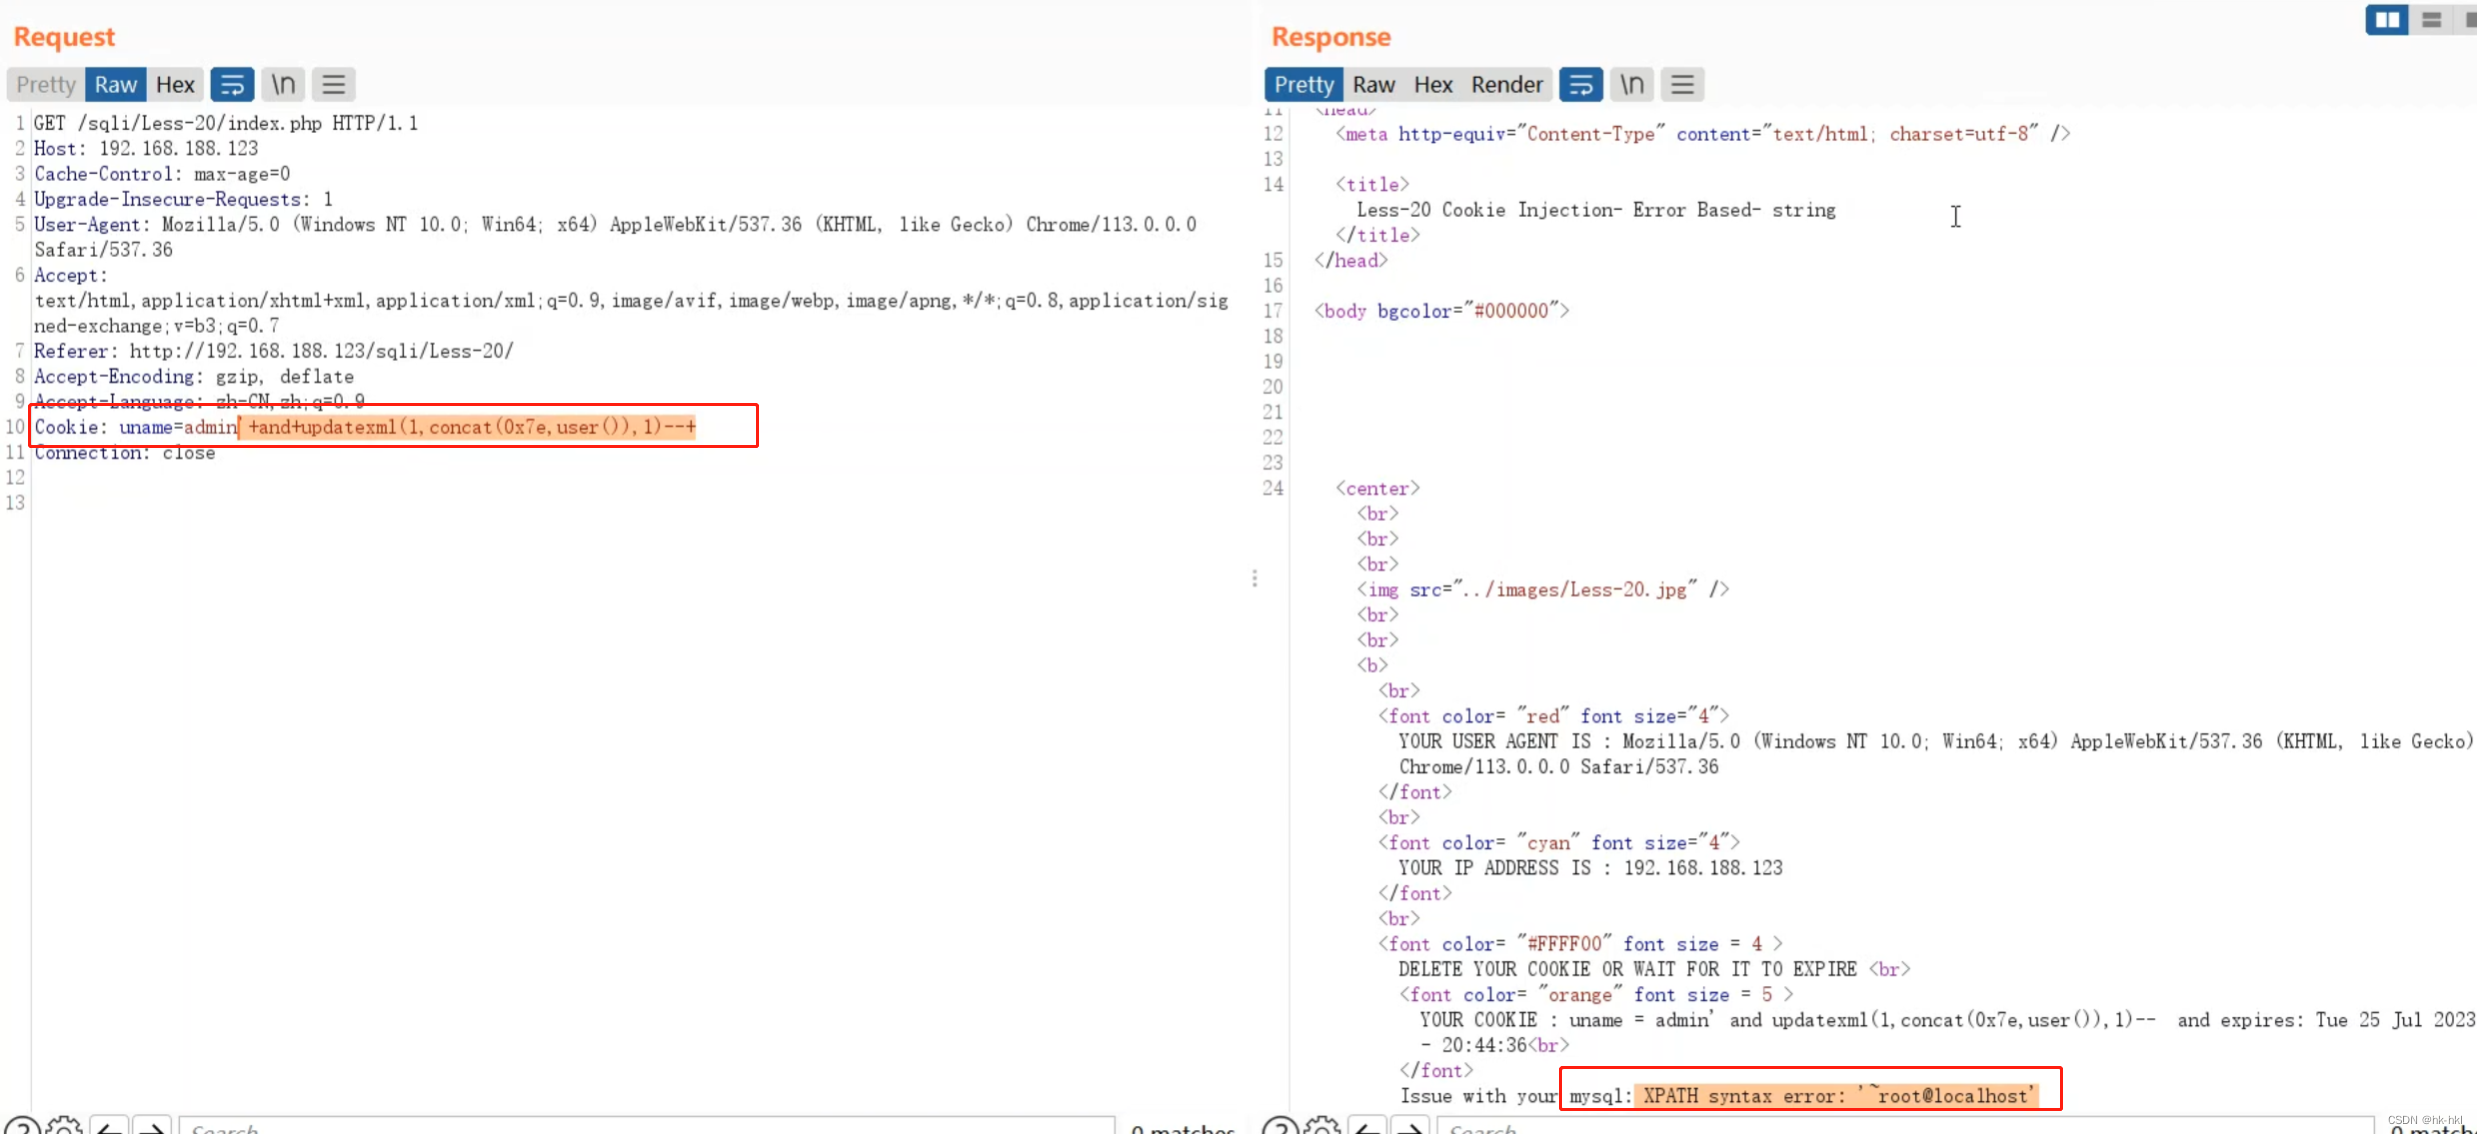Click the 'Connection: close' header
Image resolution: width=2477 pixels, height=1134 pixels.
point(125,453)
